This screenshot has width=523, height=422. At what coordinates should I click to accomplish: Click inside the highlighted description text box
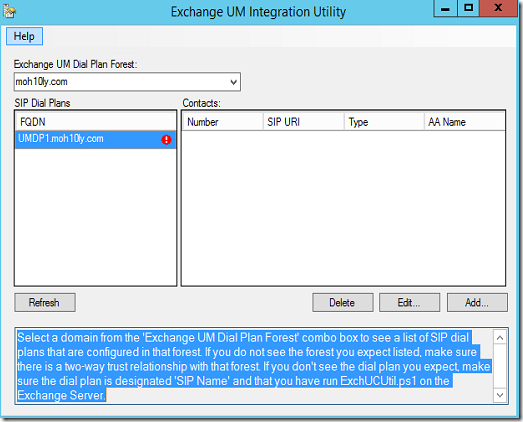pyautogui.click(x=254, y=366)
